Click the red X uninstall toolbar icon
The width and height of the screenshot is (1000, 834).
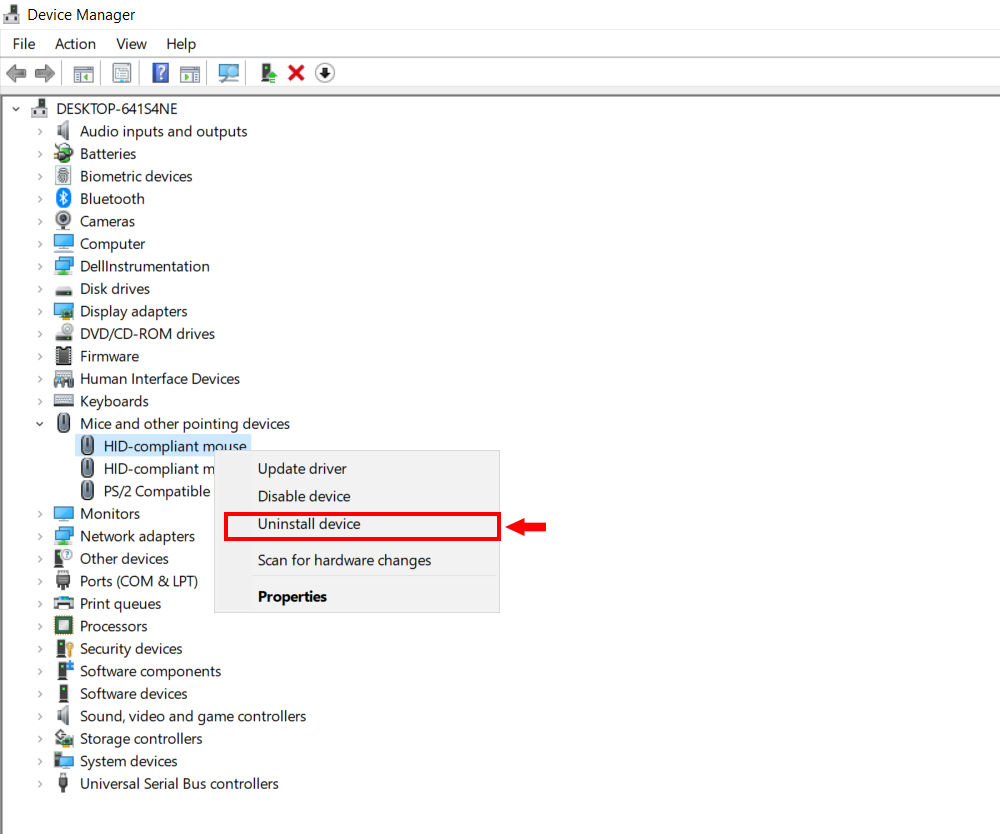pyautogui.click(x=296, y=73)
